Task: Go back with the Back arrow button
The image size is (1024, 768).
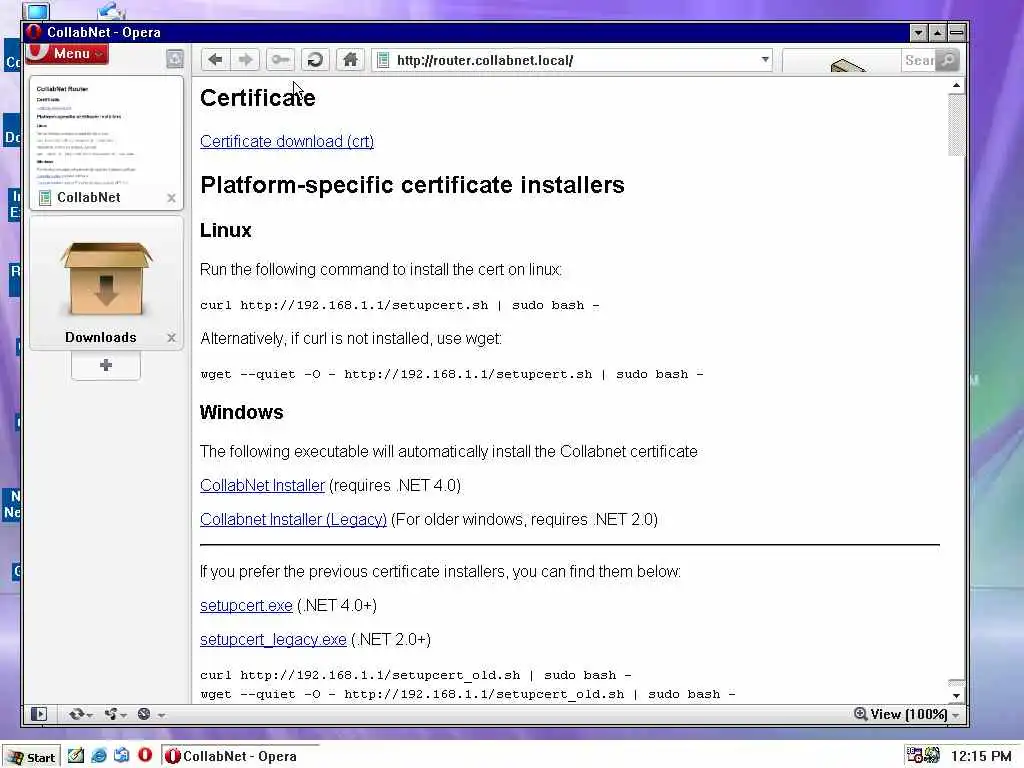Action: click(x=215, y=60)
